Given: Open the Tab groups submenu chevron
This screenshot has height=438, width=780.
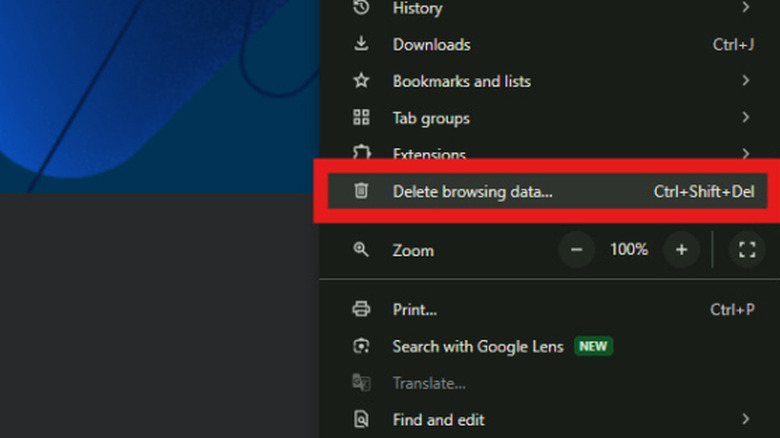Looking at the screenshot, I should pyautogui.click(x=745, y=118).
